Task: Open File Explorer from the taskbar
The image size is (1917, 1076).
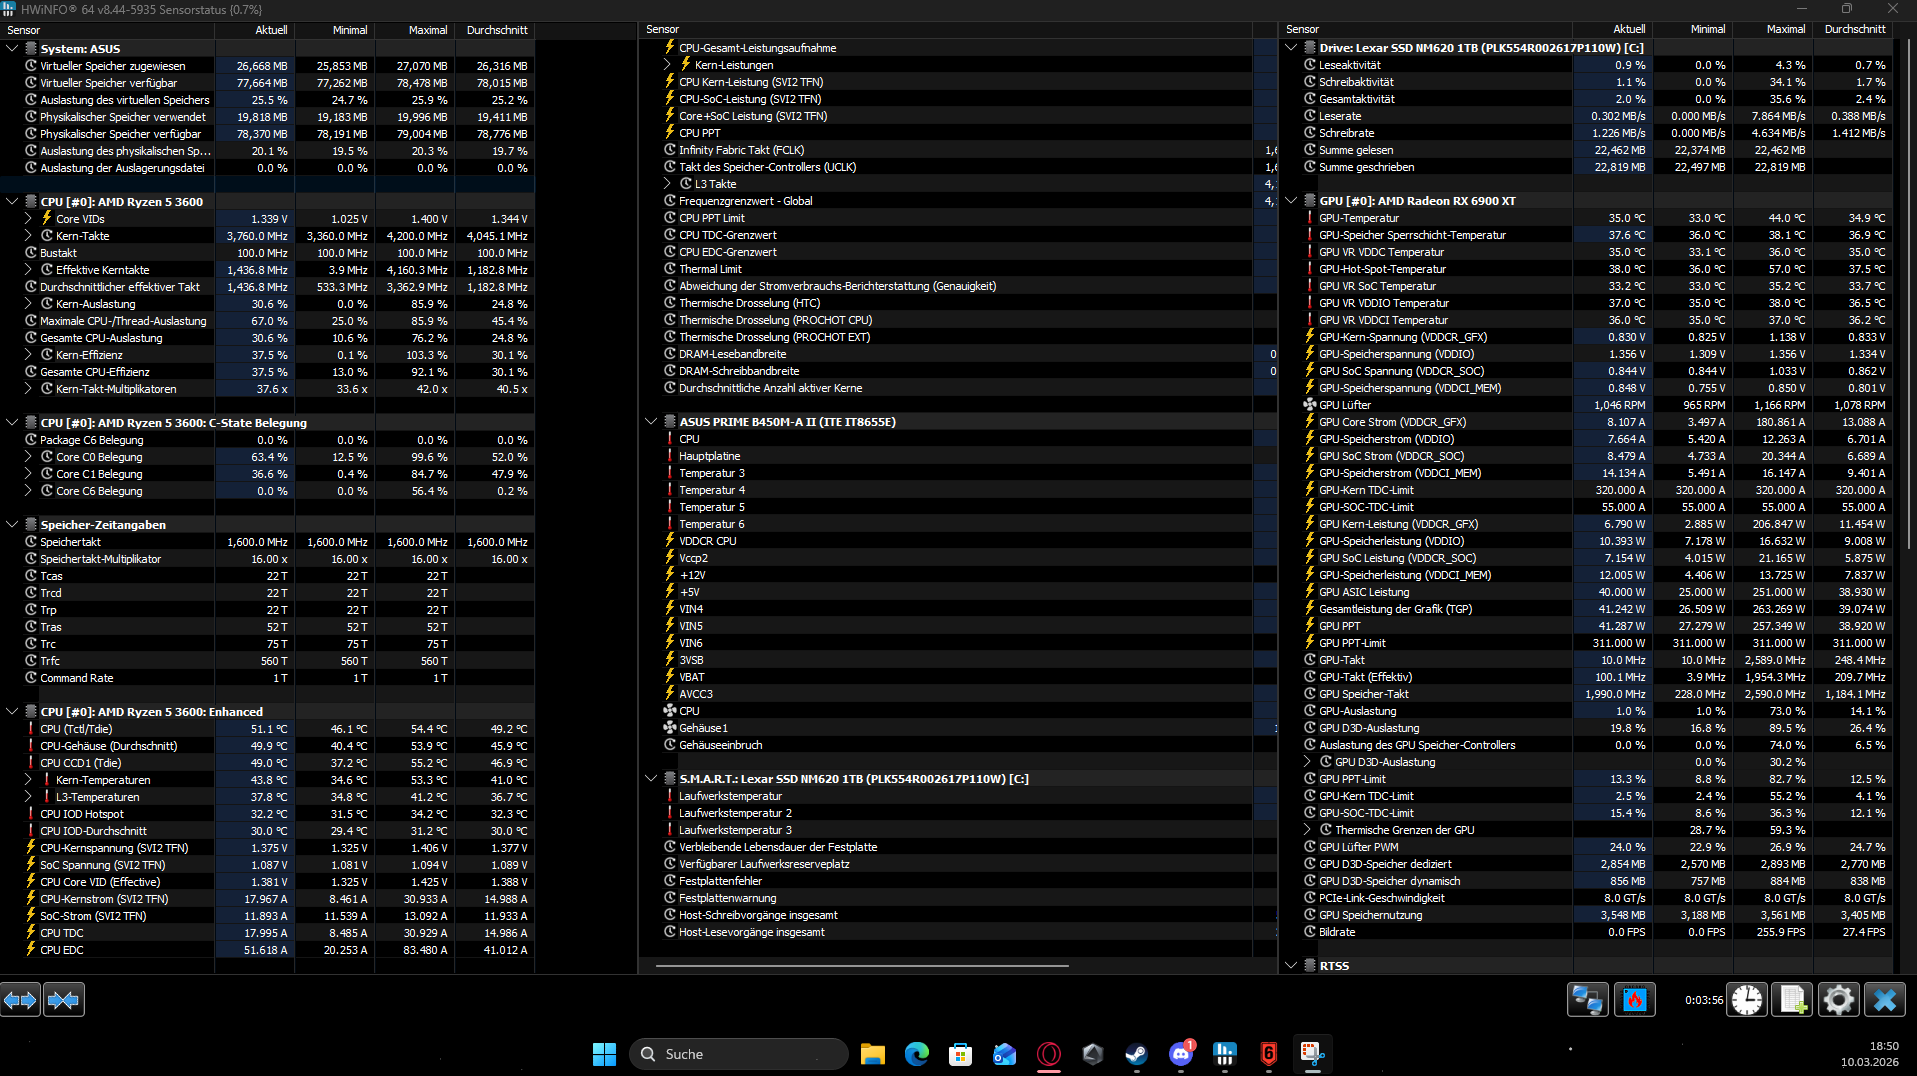Action: coord(872,1054)
